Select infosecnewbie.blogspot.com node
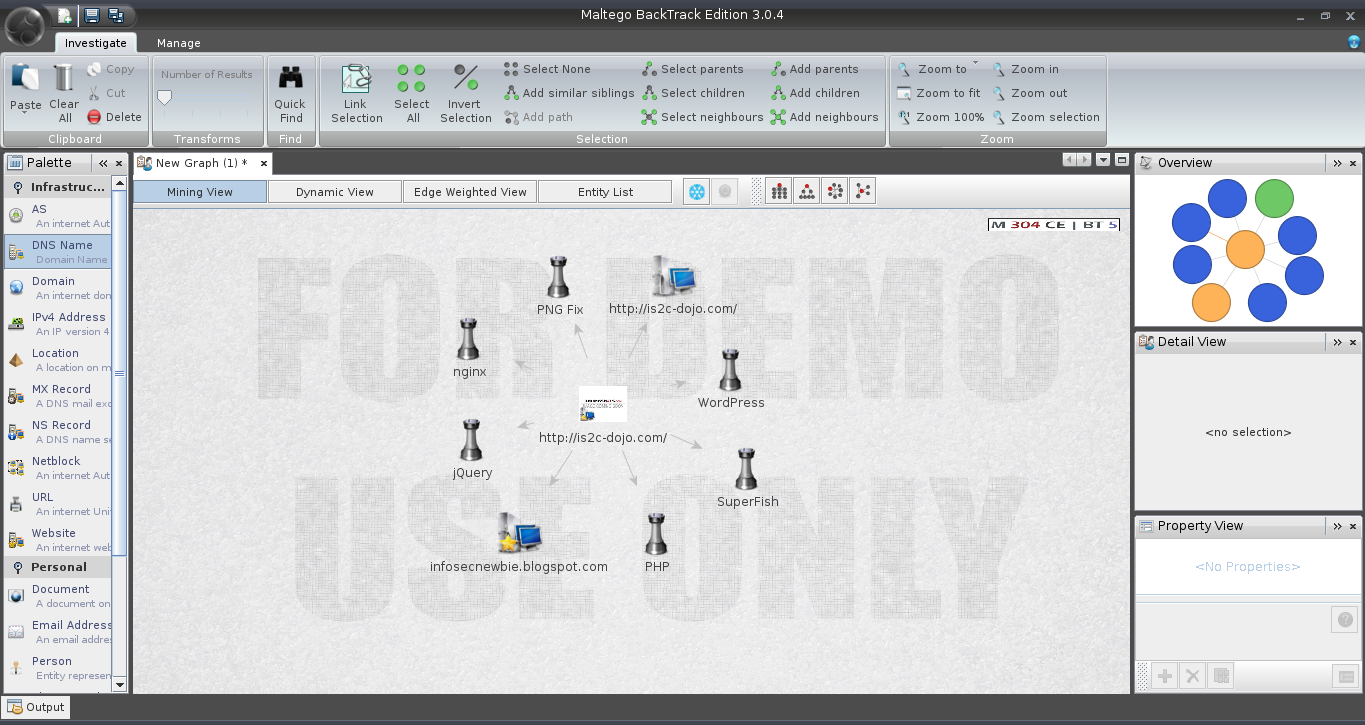1365x725 pixels. click(519, 545)
